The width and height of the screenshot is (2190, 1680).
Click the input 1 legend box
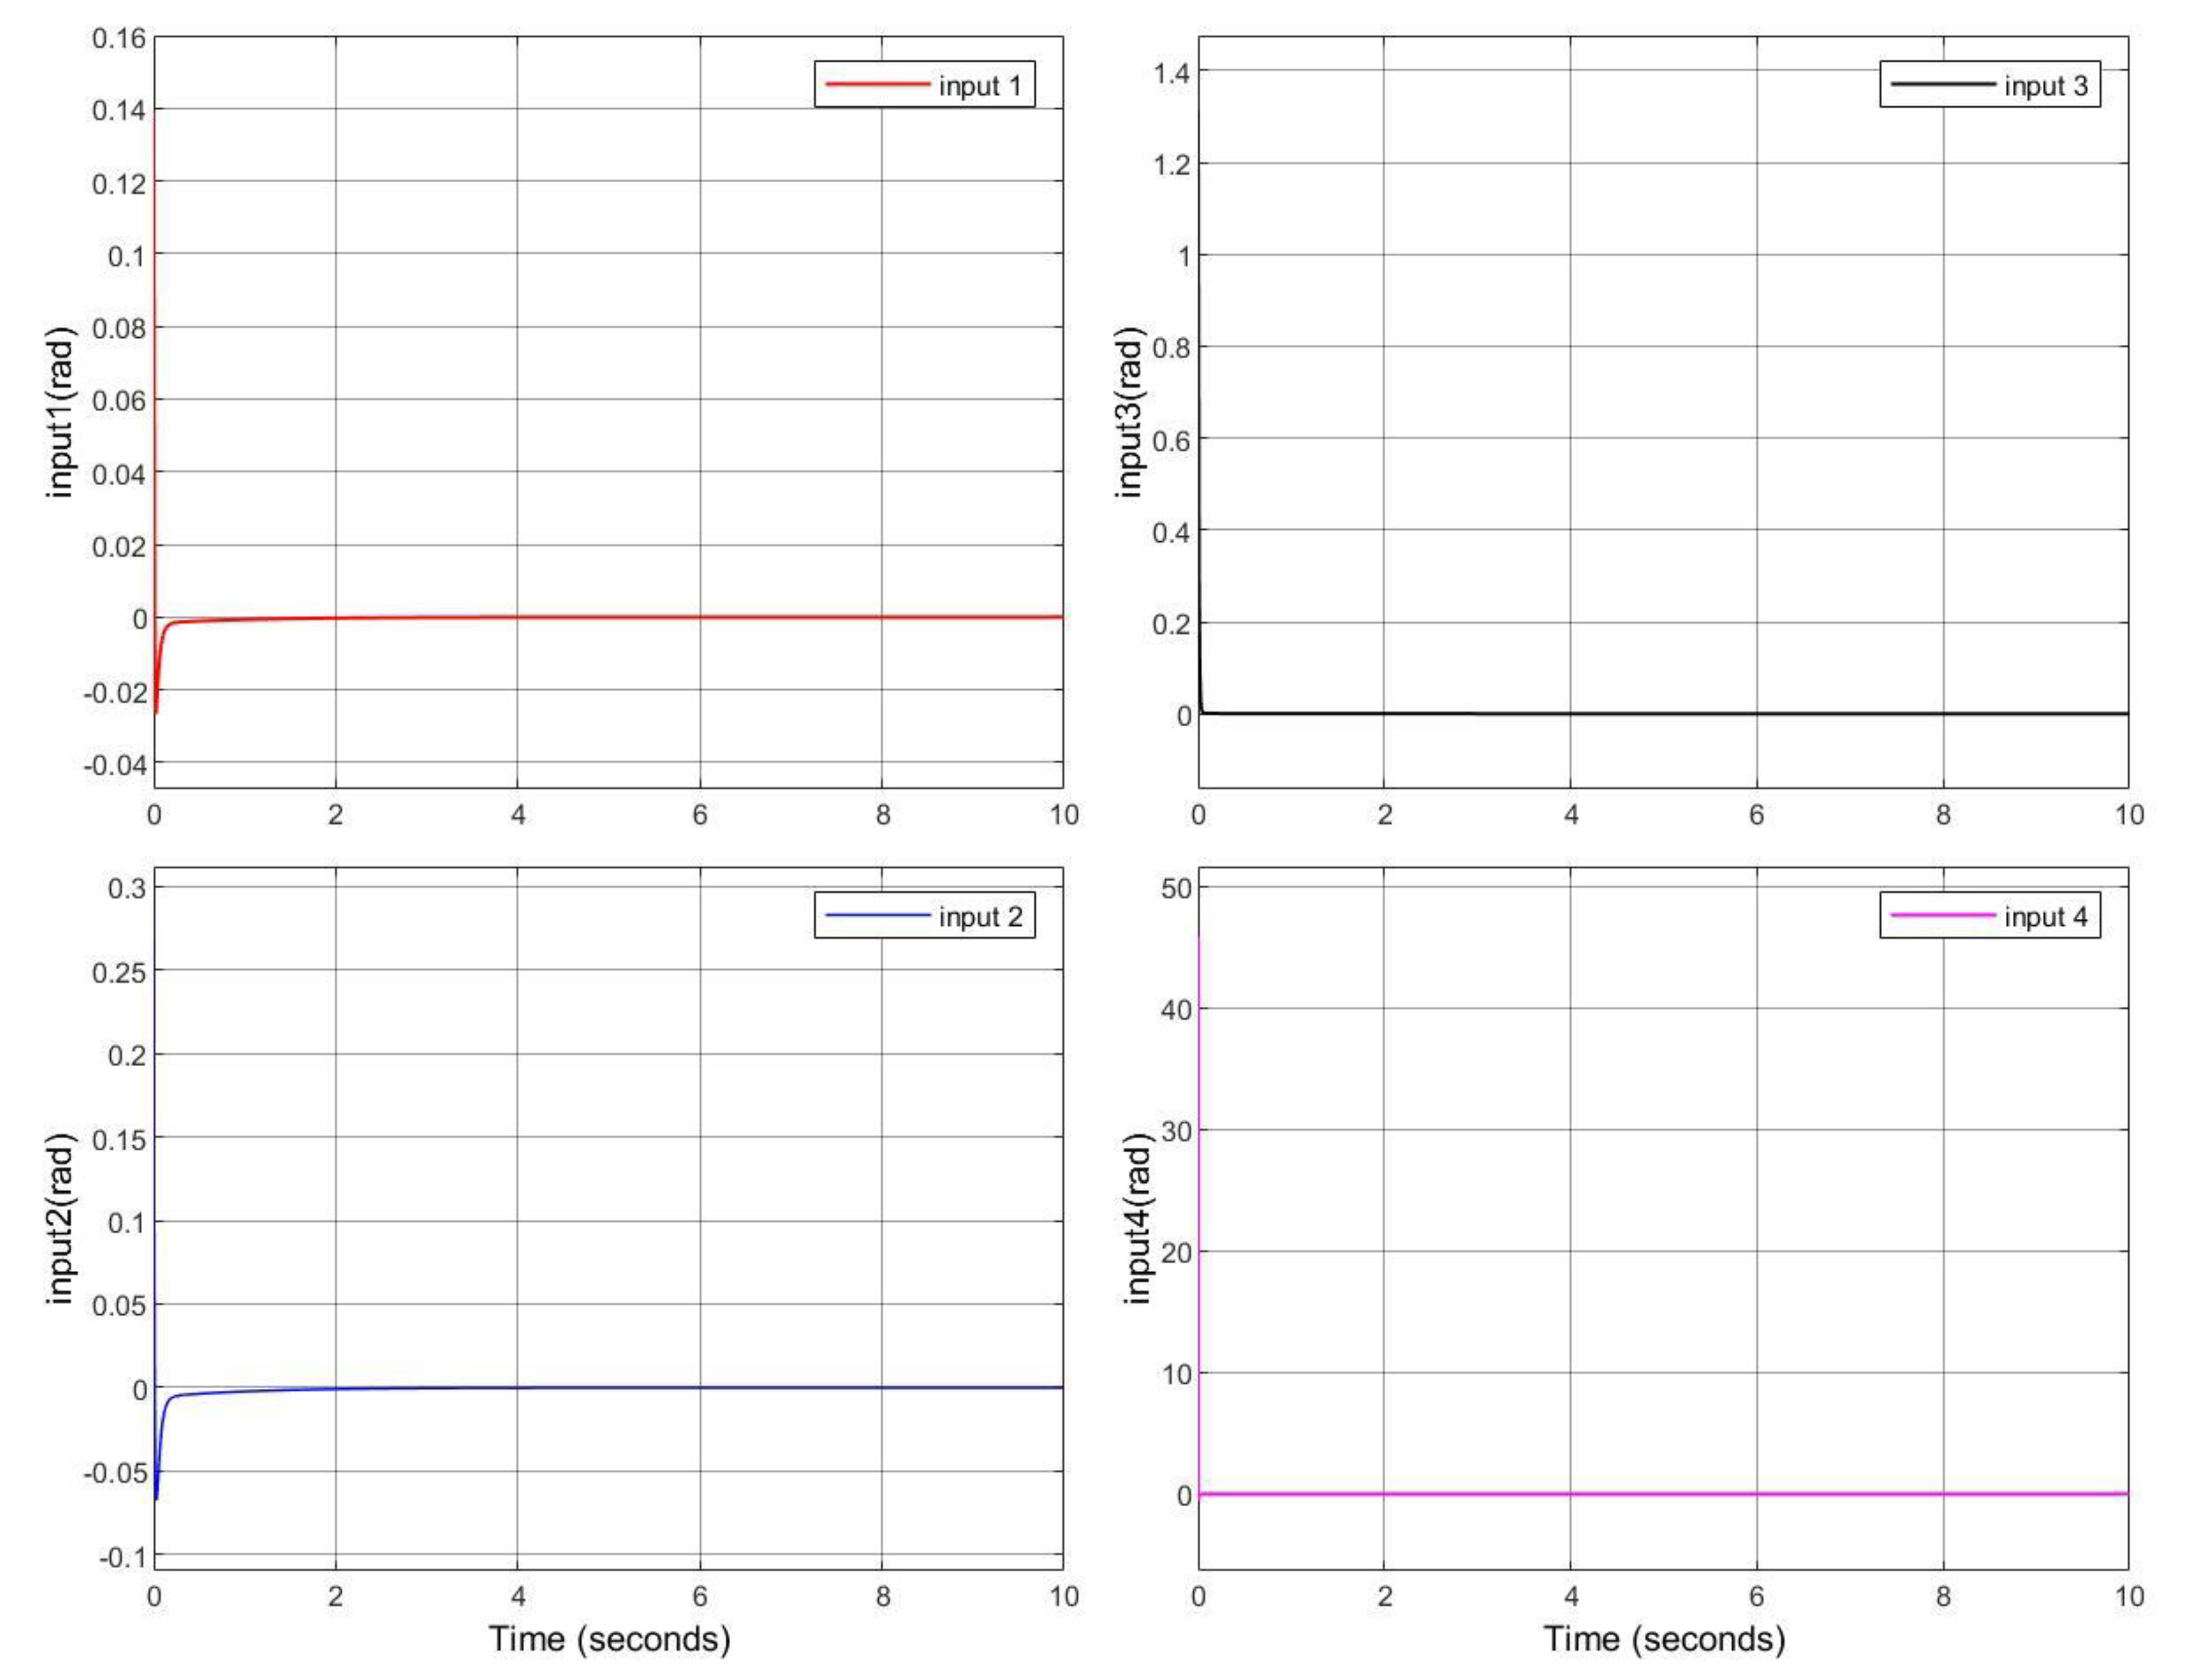point(924,85)
